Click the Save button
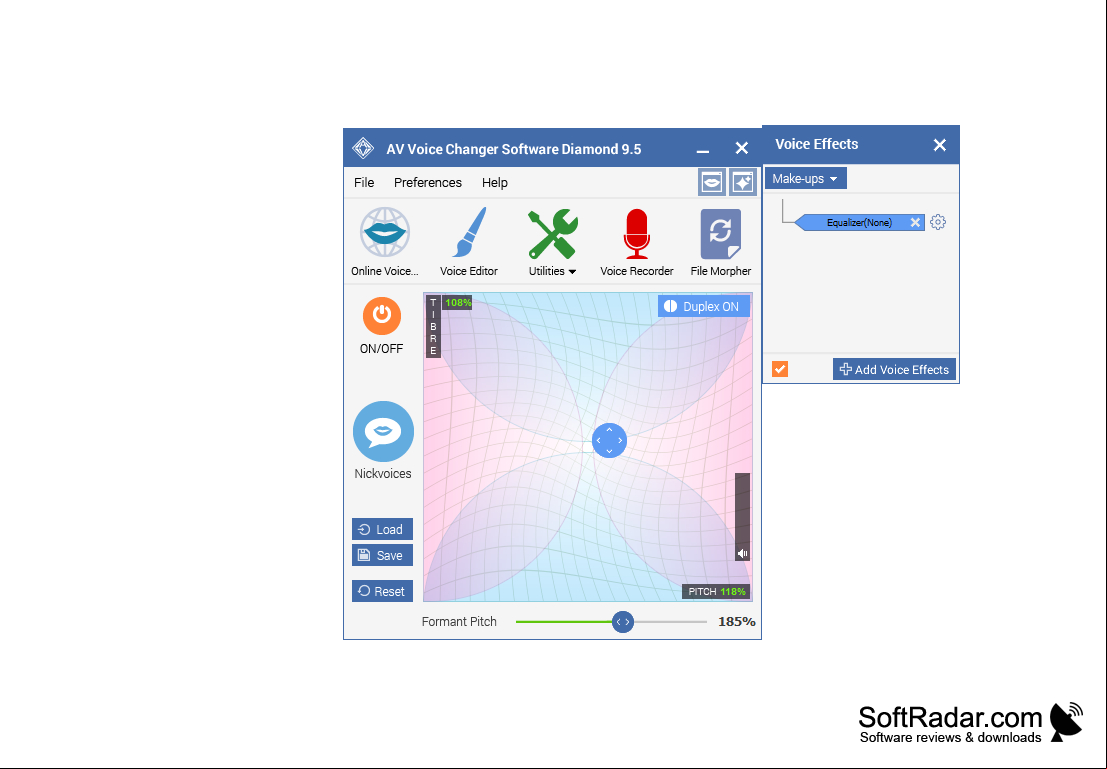1107x769 pixels. point(383,555)
